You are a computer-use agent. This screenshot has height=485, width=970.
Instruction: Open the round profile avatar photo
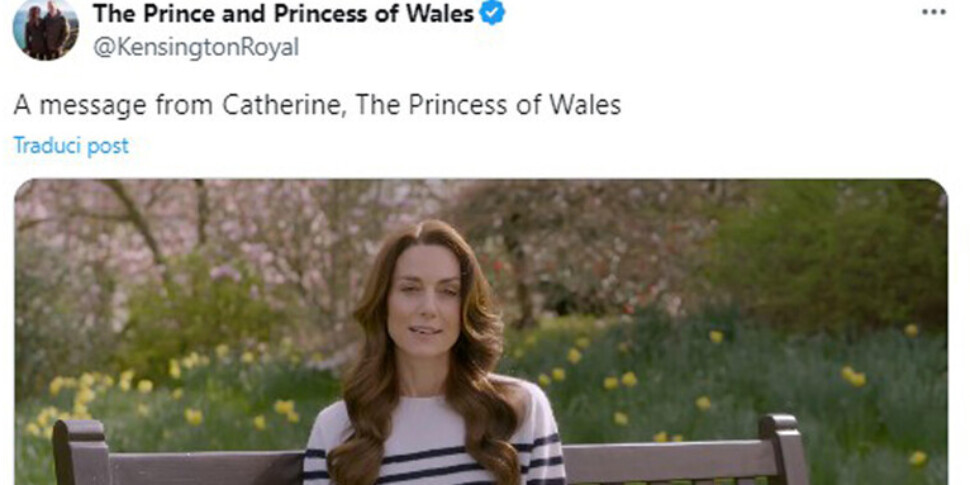(x=46, y=28)
